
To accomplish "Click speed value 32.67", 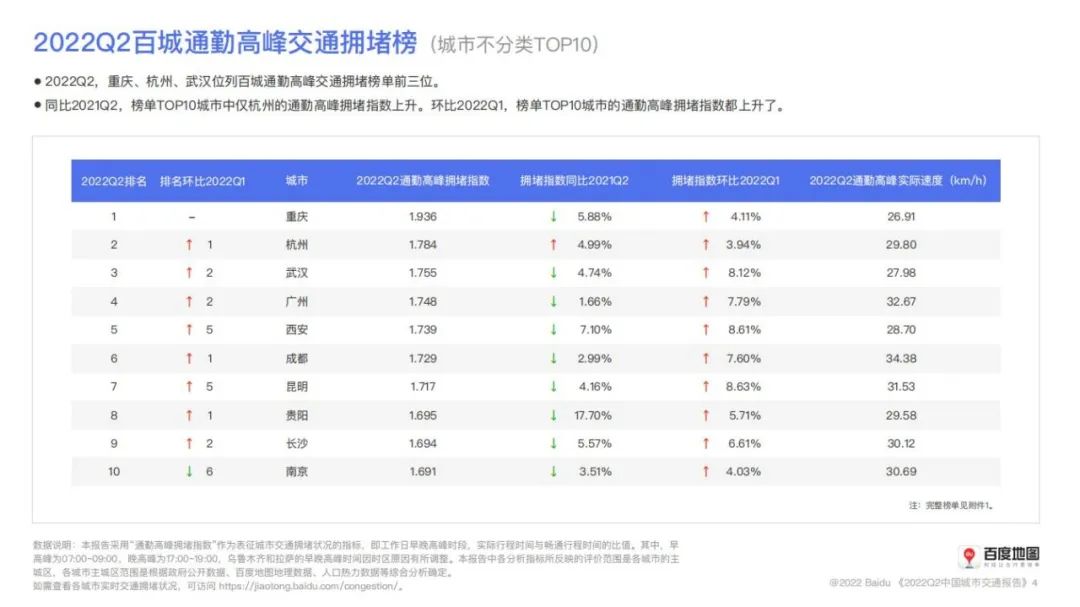I will pyautogui.click(x=901, y=302).
